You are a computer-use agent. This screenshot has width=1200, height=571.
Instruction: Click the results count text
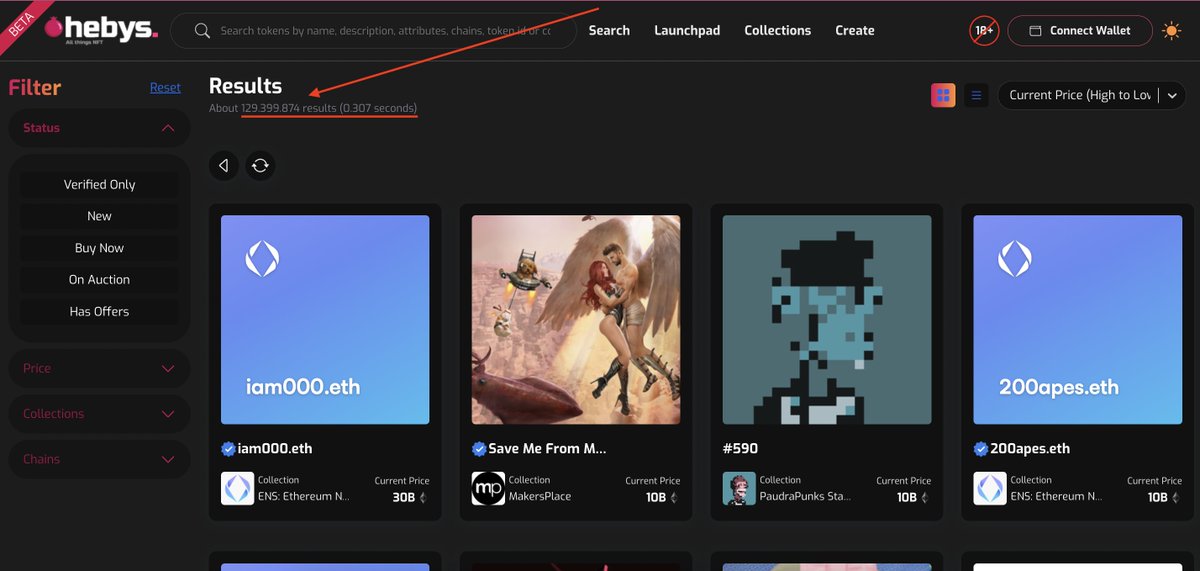click(313, 108)
